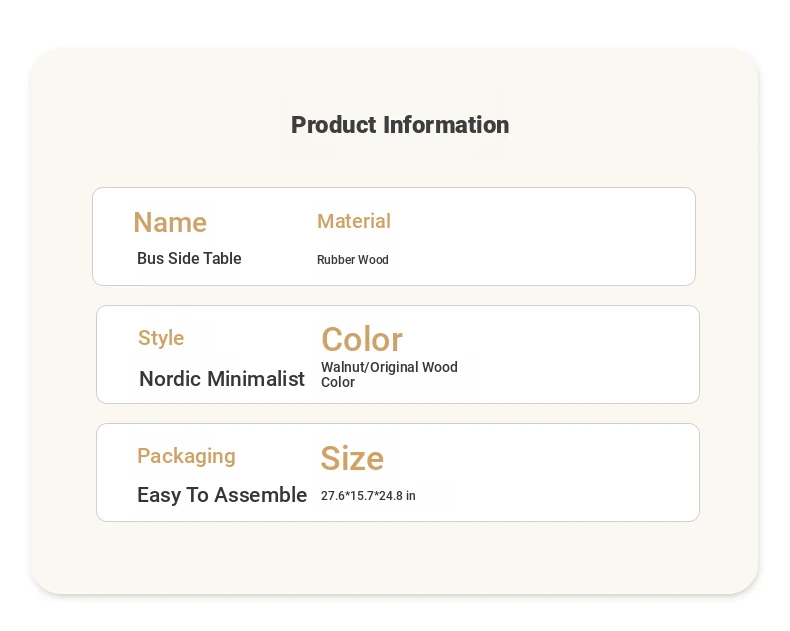Select the Color heading
The width and height of the screenshot is (790, 631).
362,339
